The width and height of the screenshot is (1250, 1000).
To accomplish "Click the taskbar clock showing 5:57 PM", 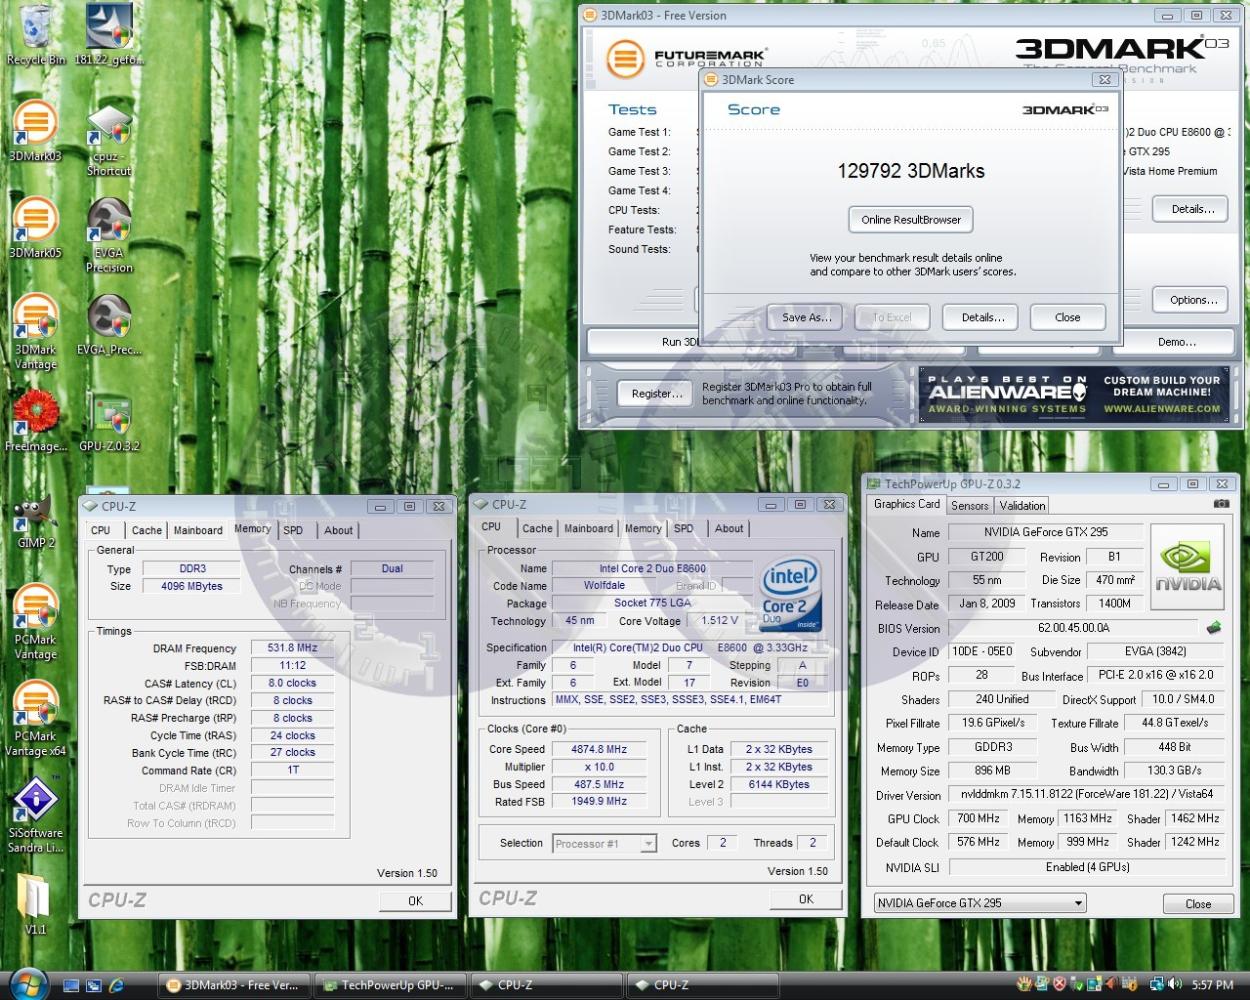I will click(x=1212, y=985).
